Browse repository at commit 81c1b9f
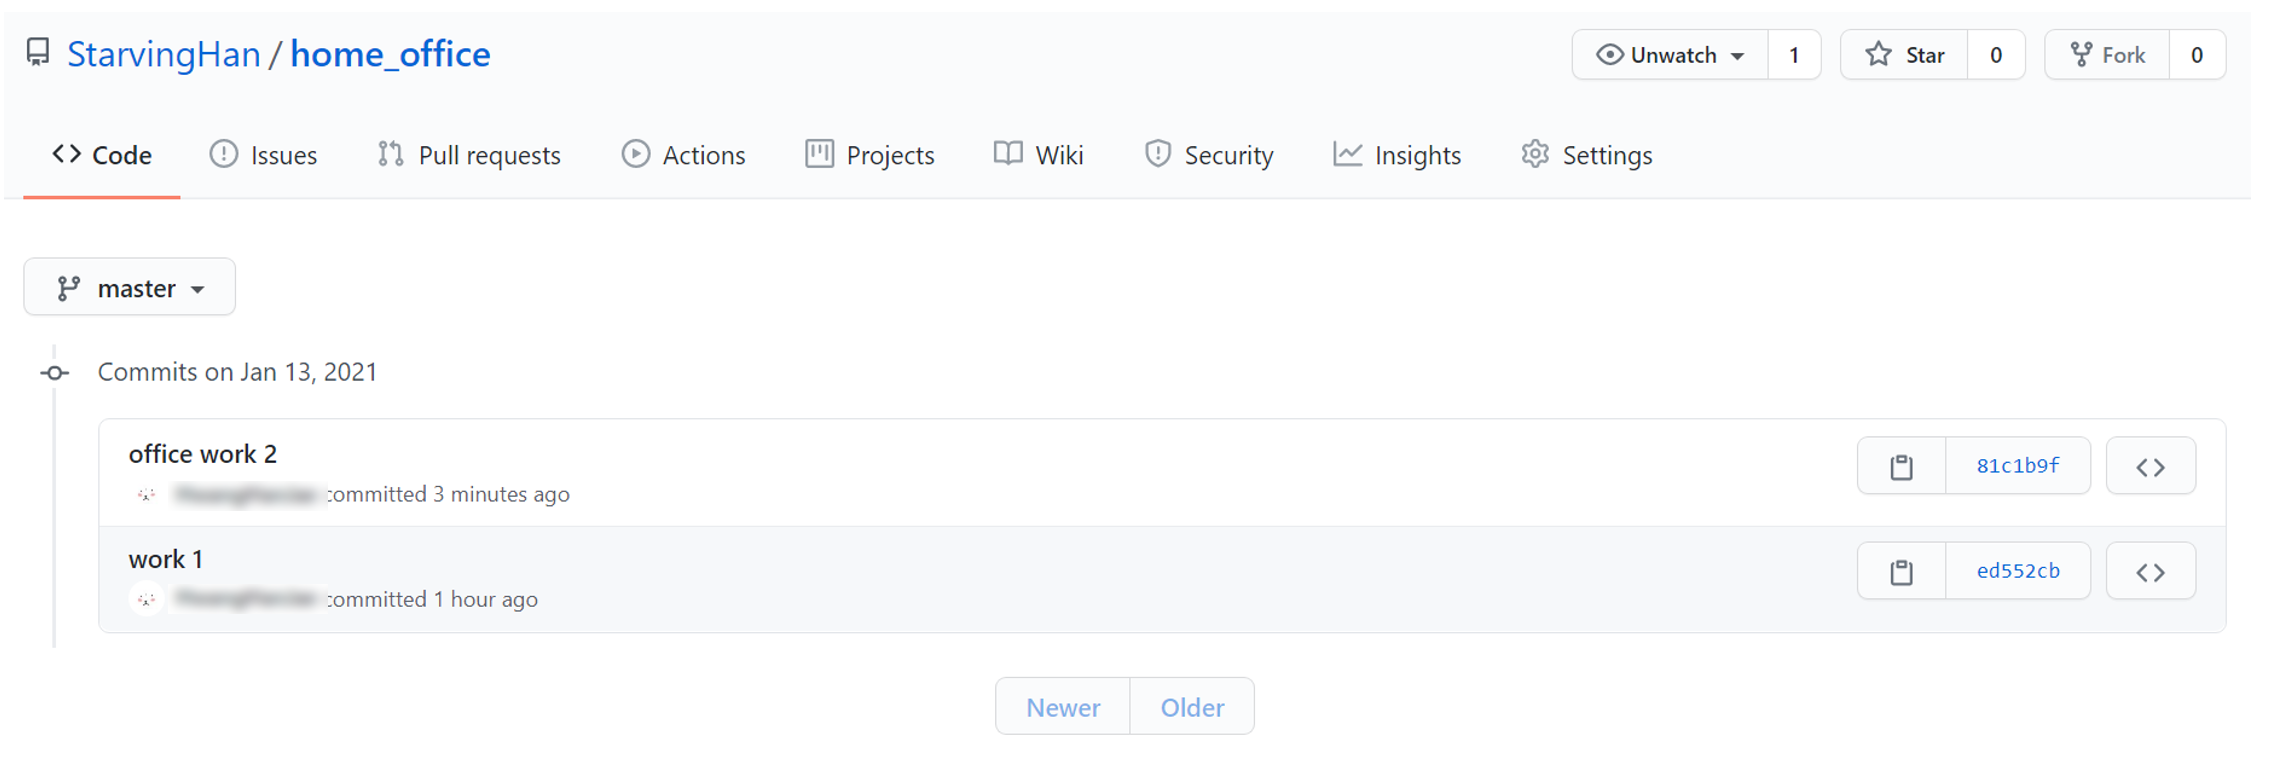This screenshot has height=762, width=2272. 2151,466
